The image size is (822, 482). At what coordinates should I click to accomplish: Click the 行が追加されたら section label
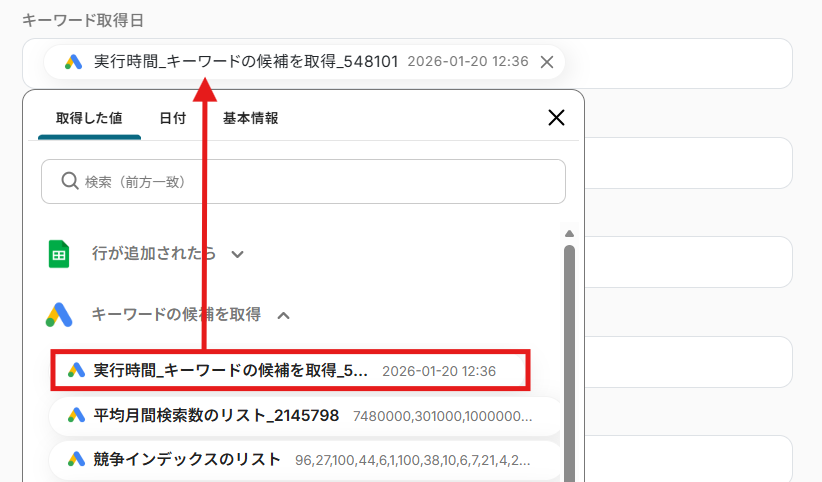tap(154, 253)
